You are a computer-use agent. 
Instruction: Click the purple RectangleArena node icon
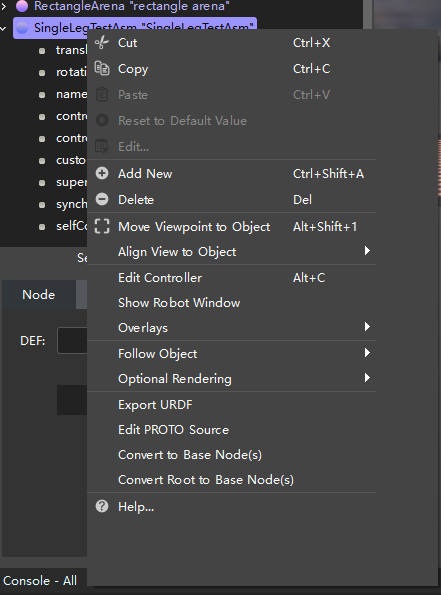pyautogui.click(x=22, y=6)
